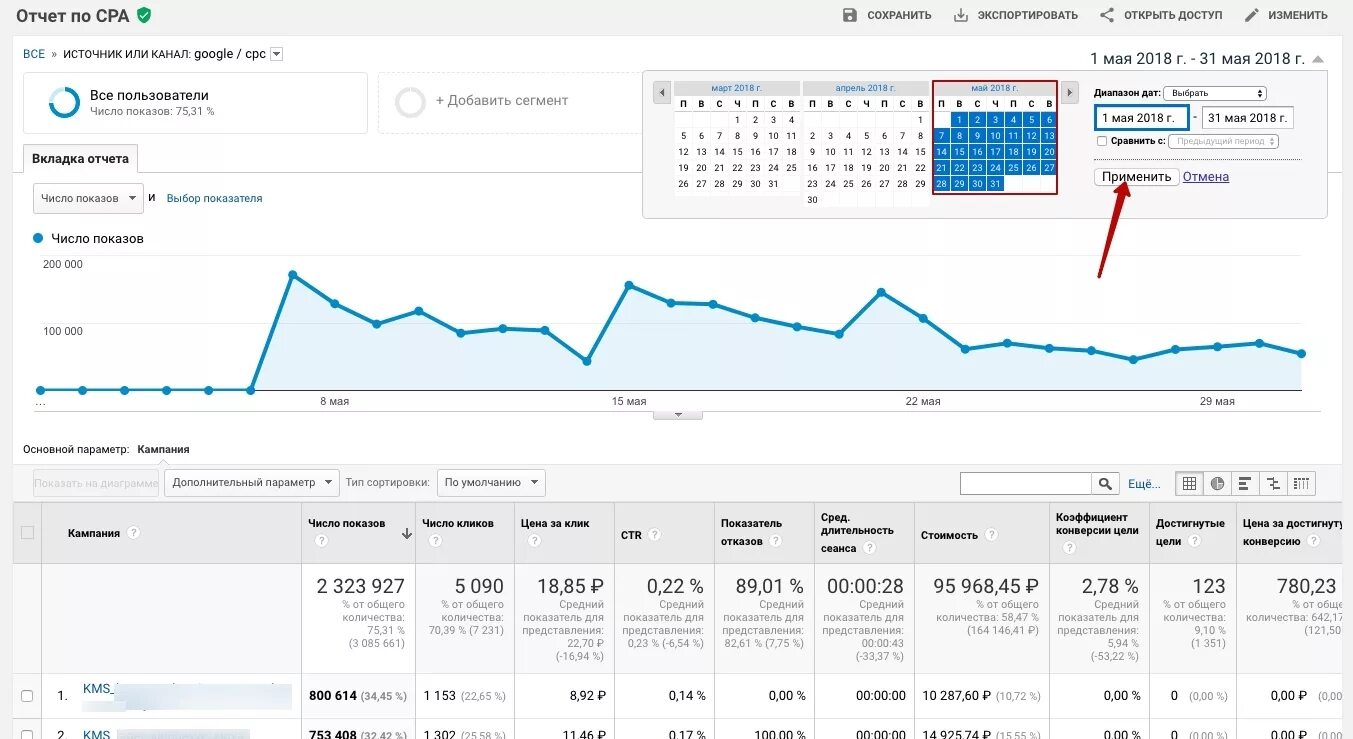Screen dimensions: 1353x739
Task: Select the Вкладка отчета tab
Action: [81, 159]
